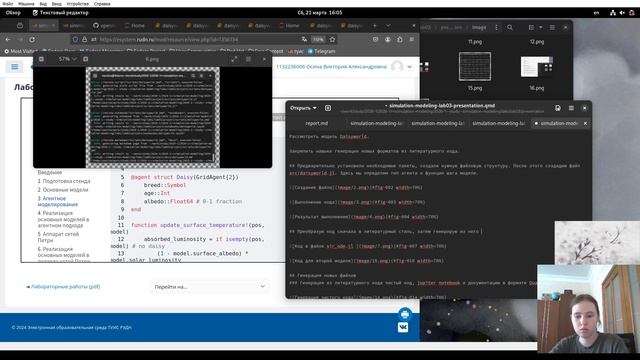This screenshot has width=640, height=360.
Task: Bookmark this page with the star icon
Action: click(332, 40)
